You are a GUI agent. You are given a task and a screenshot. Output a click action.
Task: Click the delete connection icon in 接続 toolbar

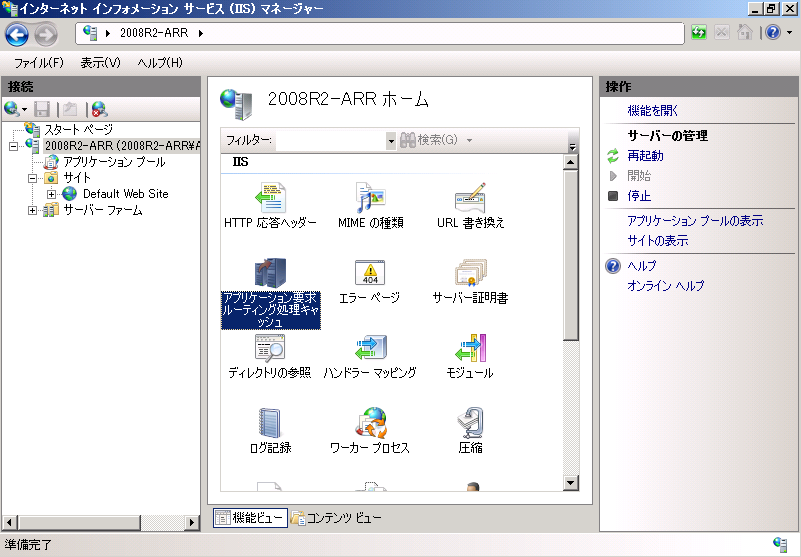(x=99, y=109)
